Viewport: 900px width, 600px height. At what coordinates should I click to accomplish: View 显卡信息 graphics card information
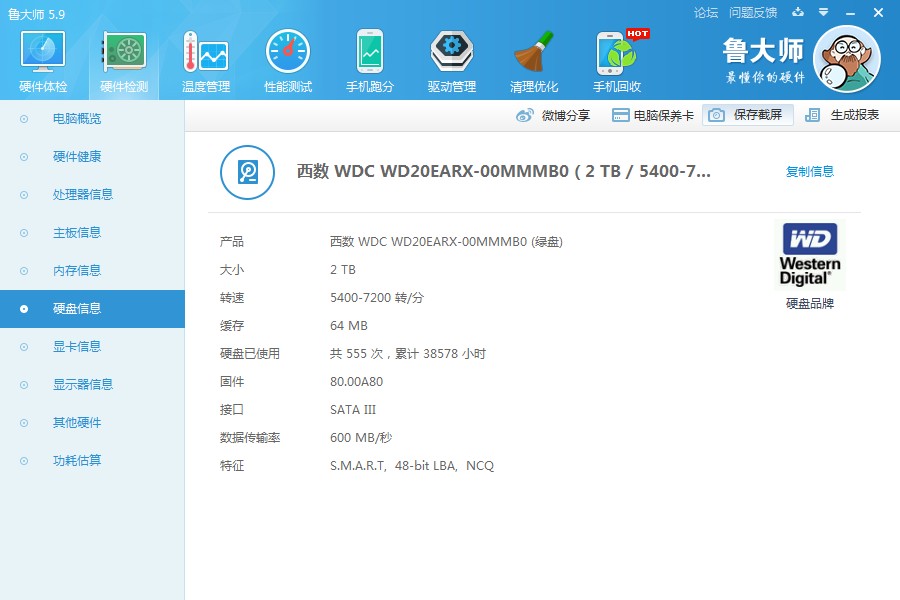pos(78,346)
